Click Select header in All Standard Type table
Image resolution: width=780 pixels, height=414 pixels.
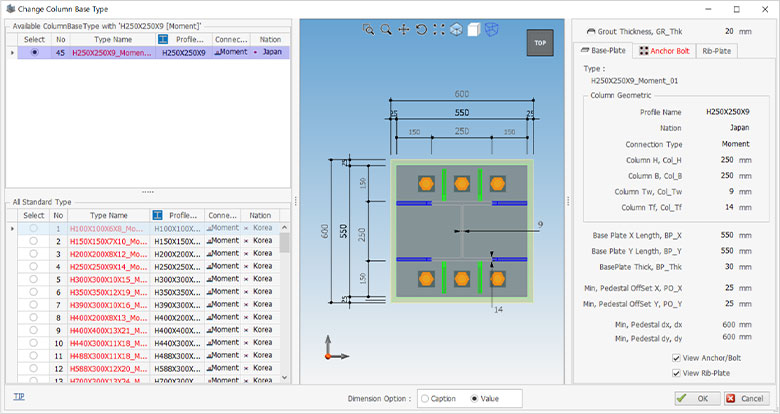(x=33, y=215)
